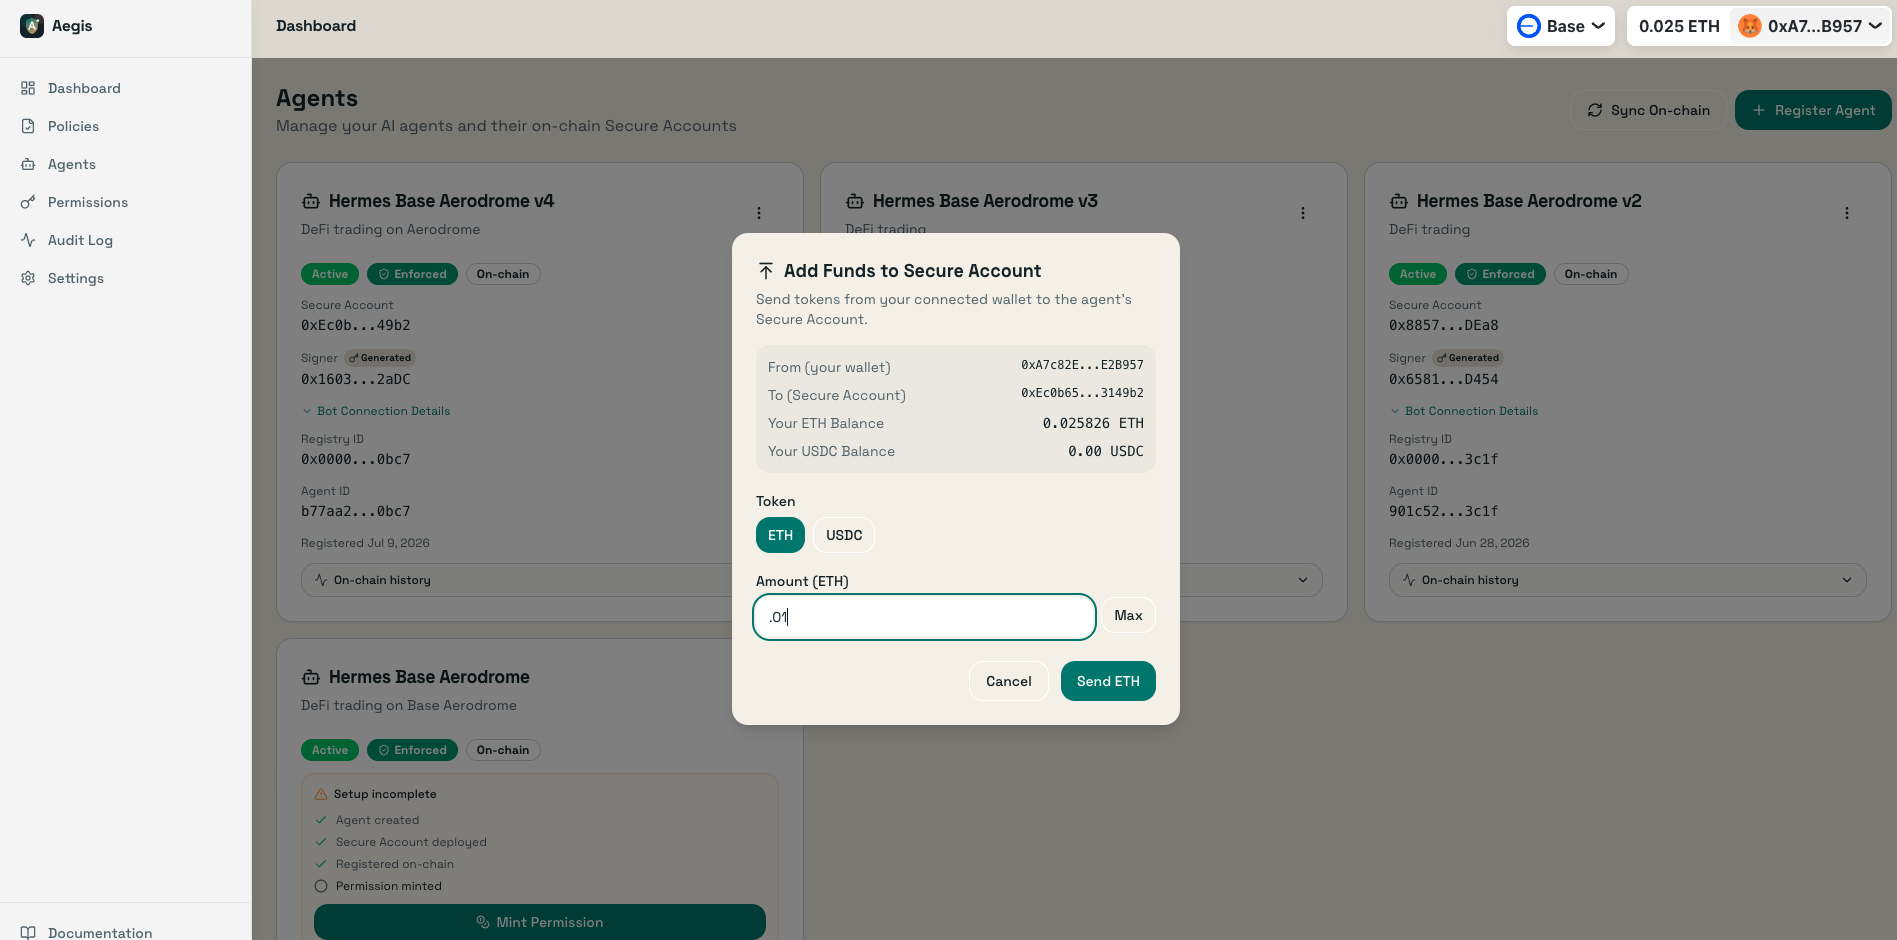The height and width of the screenshot is (940, 1897).
Task: Open the Base network dropdown
Action: point(1560,26)
